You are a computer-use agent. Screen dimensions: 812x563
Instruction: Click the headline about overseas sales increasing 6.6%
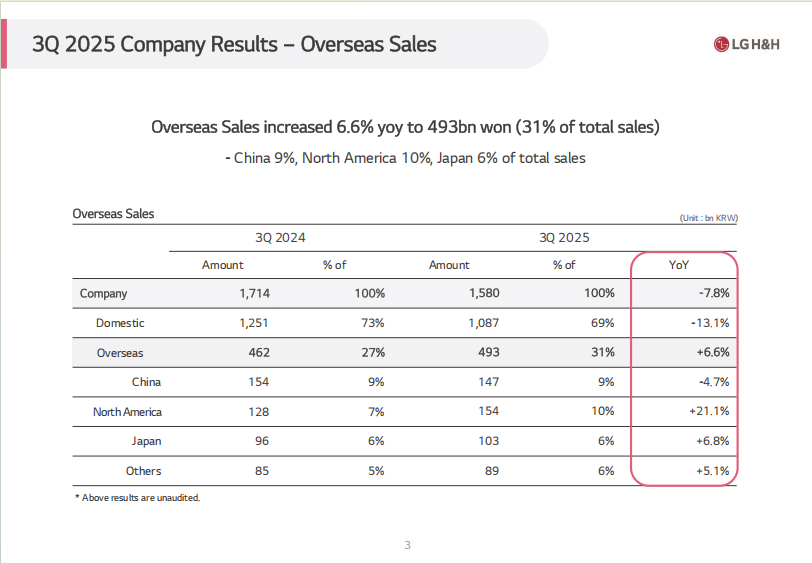405,128
